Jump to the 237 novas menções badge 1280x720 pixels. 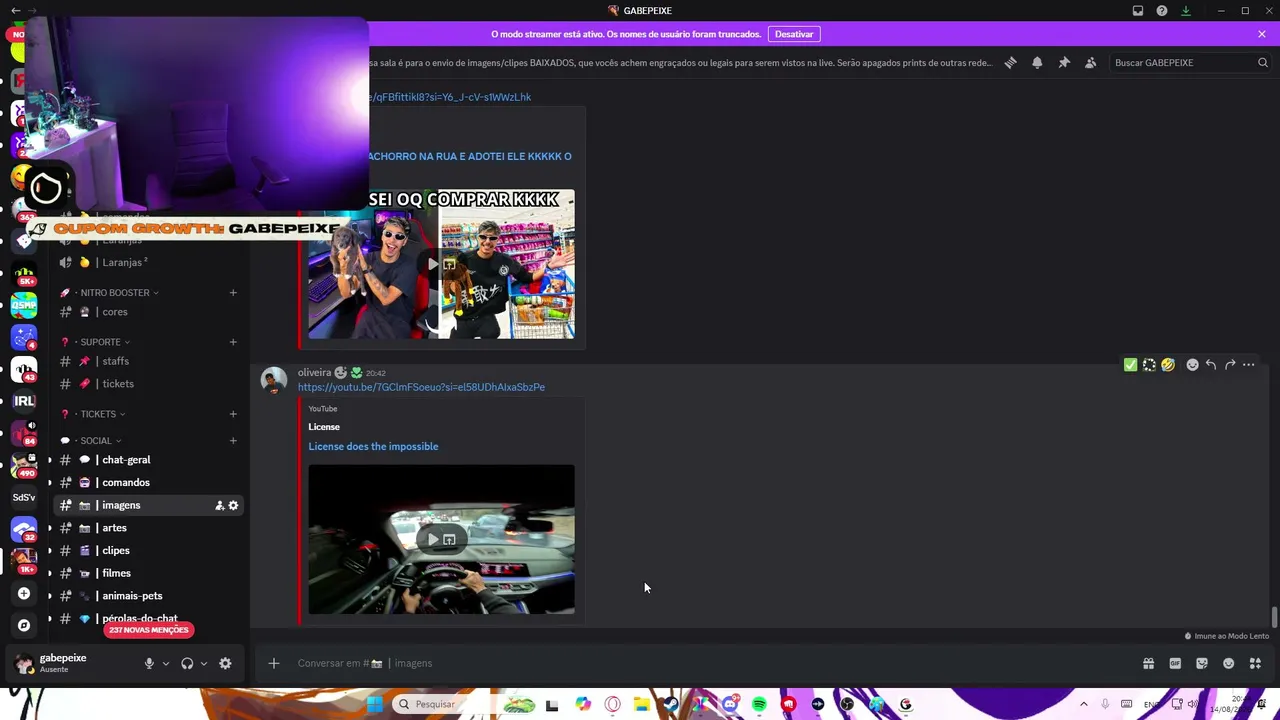point(149,630)
